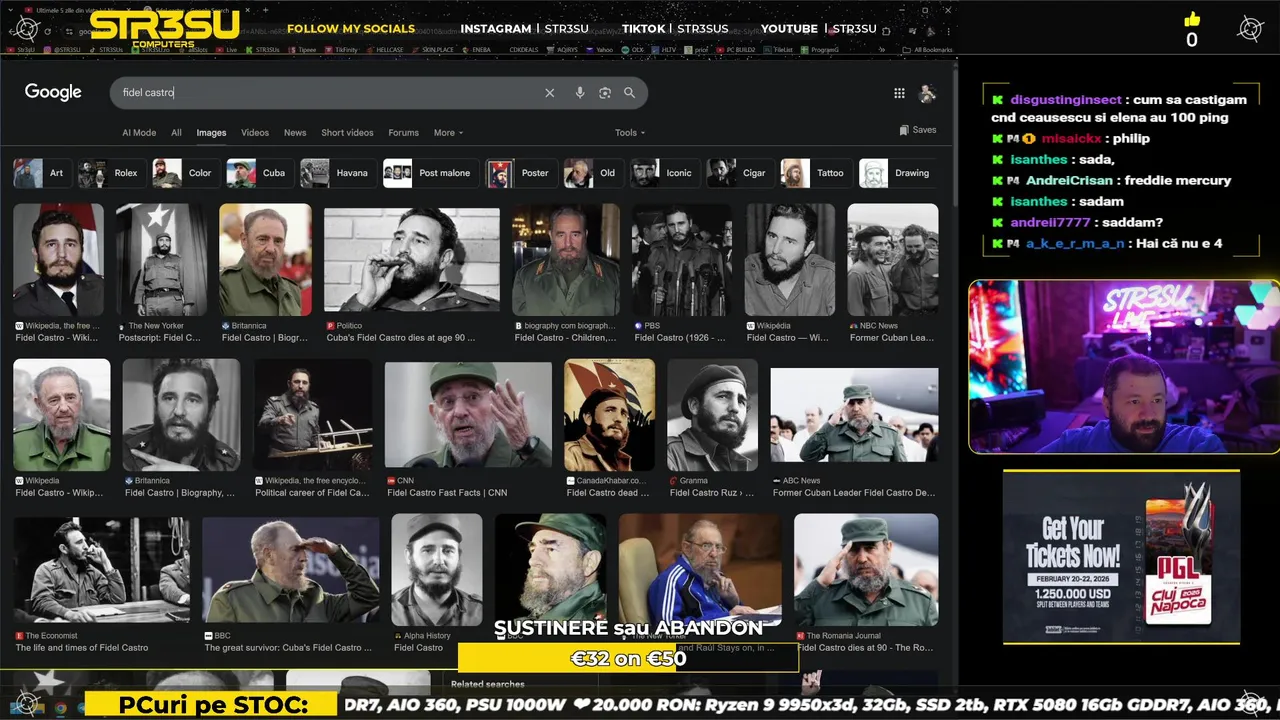Clear the search box with the X icon

tap(549, 93)
